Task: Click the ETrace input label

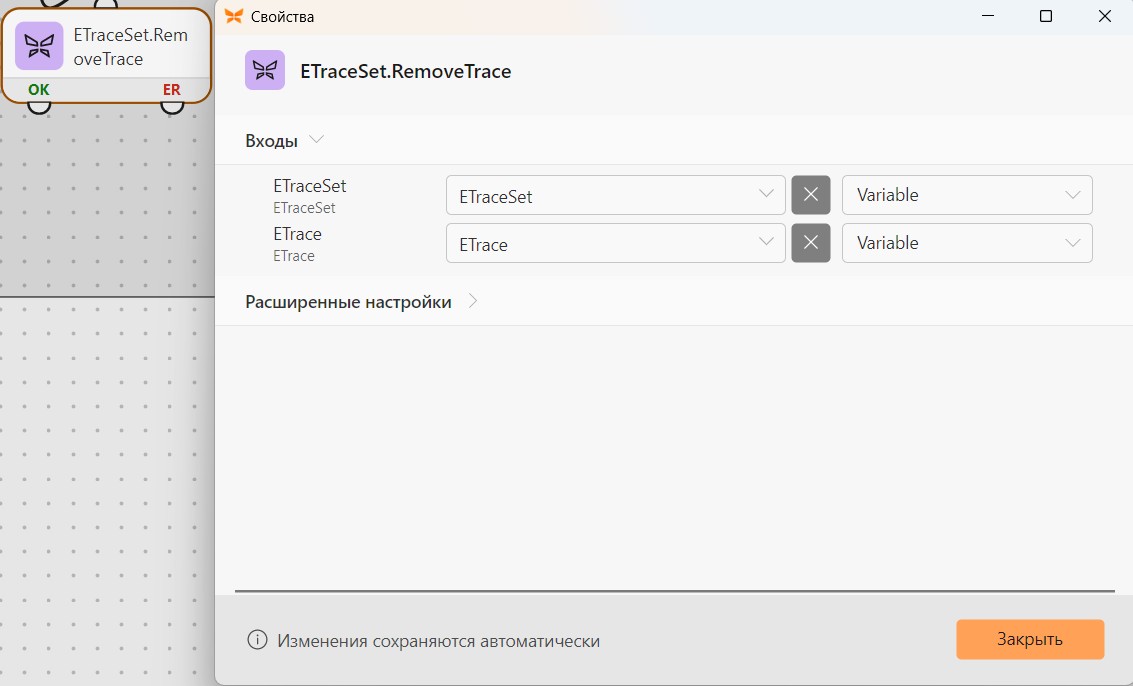Action: 297,233
